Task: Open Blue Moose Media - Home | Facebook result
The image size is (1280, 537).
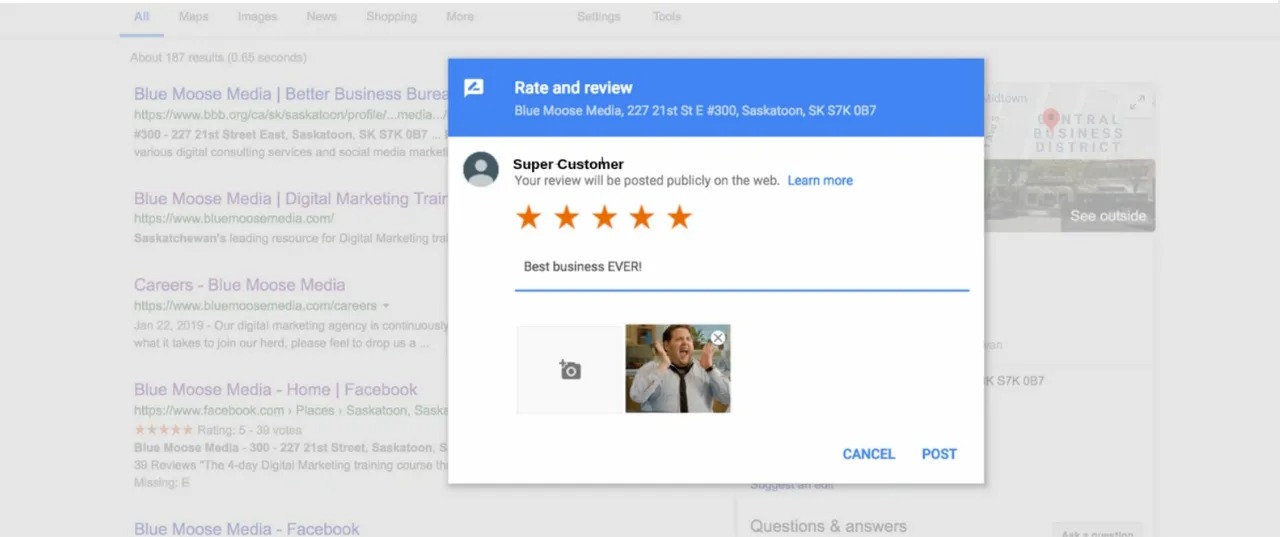Action: [x=276, y=390]
